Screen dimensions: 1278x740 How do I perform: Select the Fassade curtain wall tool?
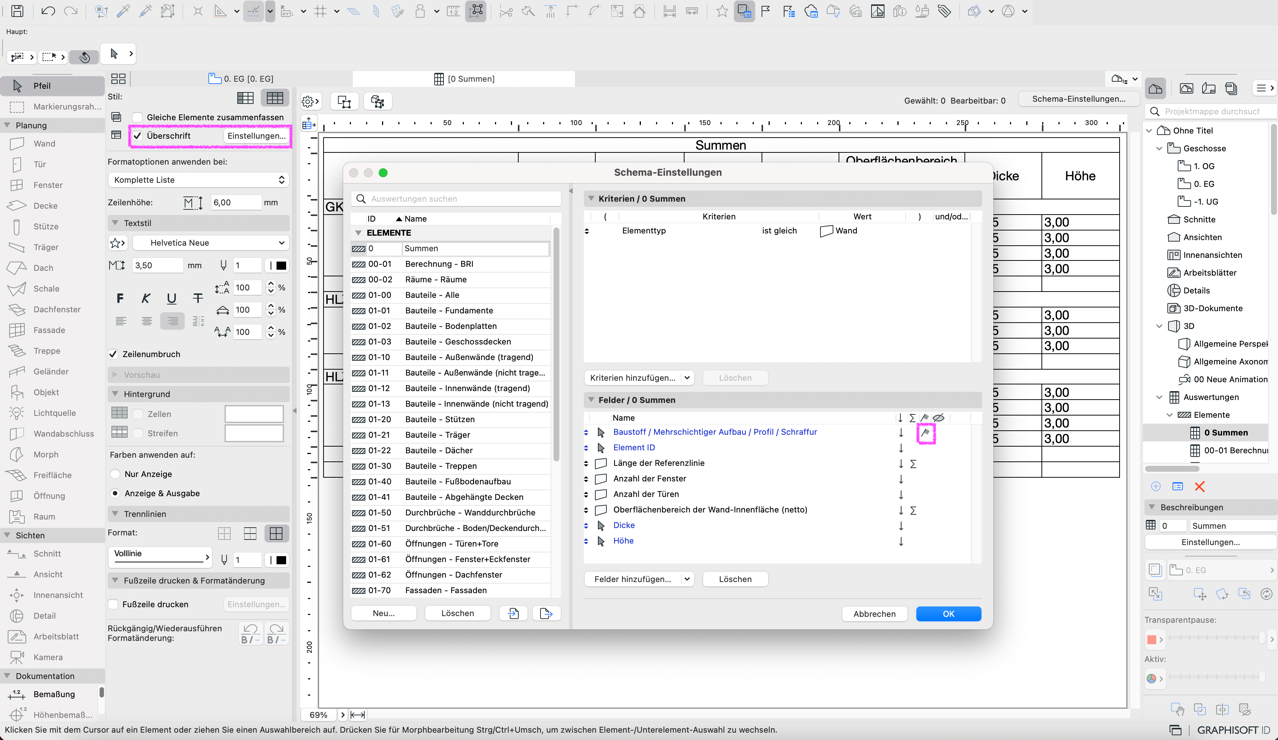coord(52,330)
